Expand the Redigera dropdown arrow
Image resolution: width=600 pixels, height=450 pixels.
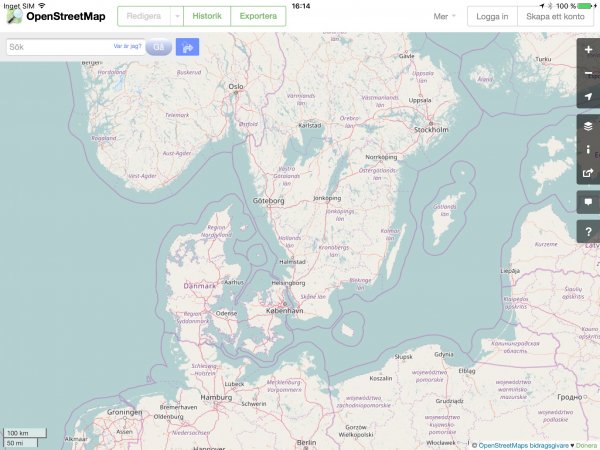[177, 17]
